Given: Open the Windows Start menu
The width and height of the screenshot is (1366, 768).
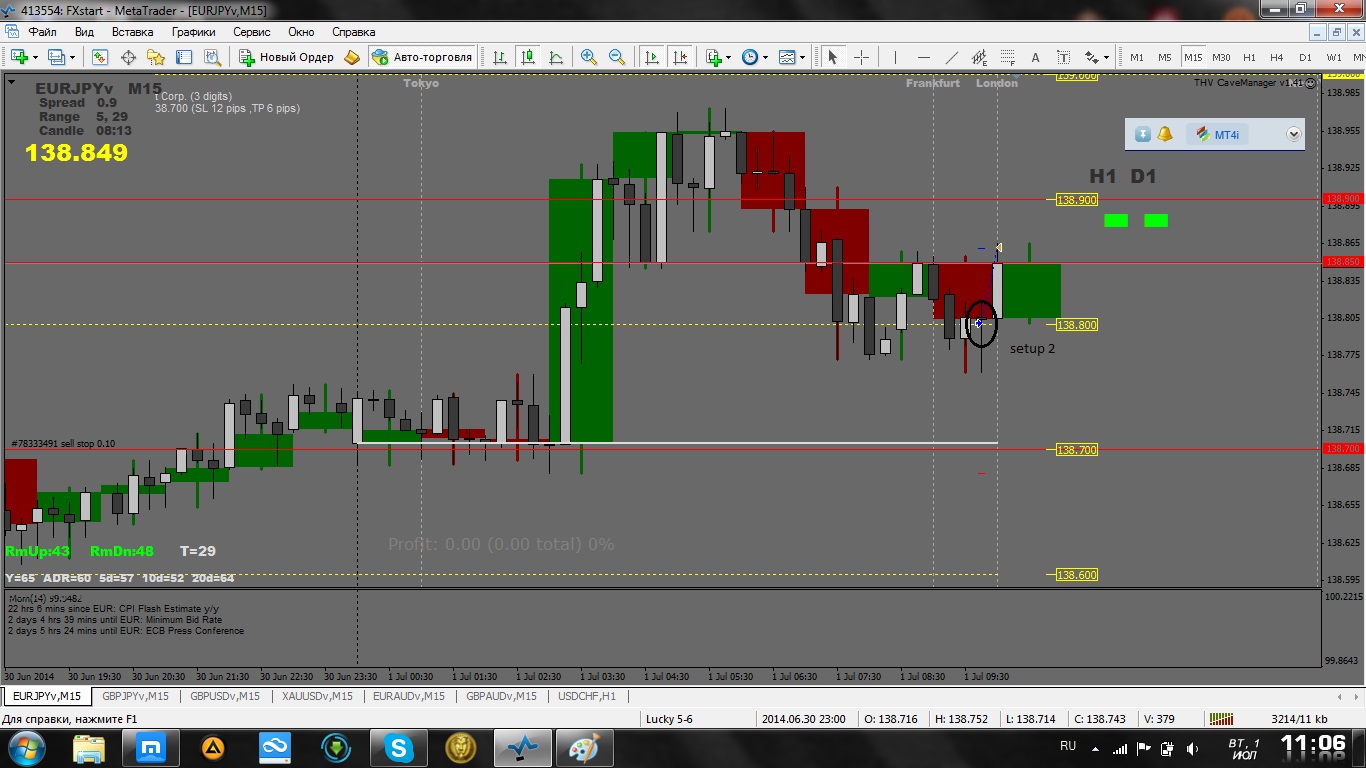Looking at the screenshot, I should (25, 746).
